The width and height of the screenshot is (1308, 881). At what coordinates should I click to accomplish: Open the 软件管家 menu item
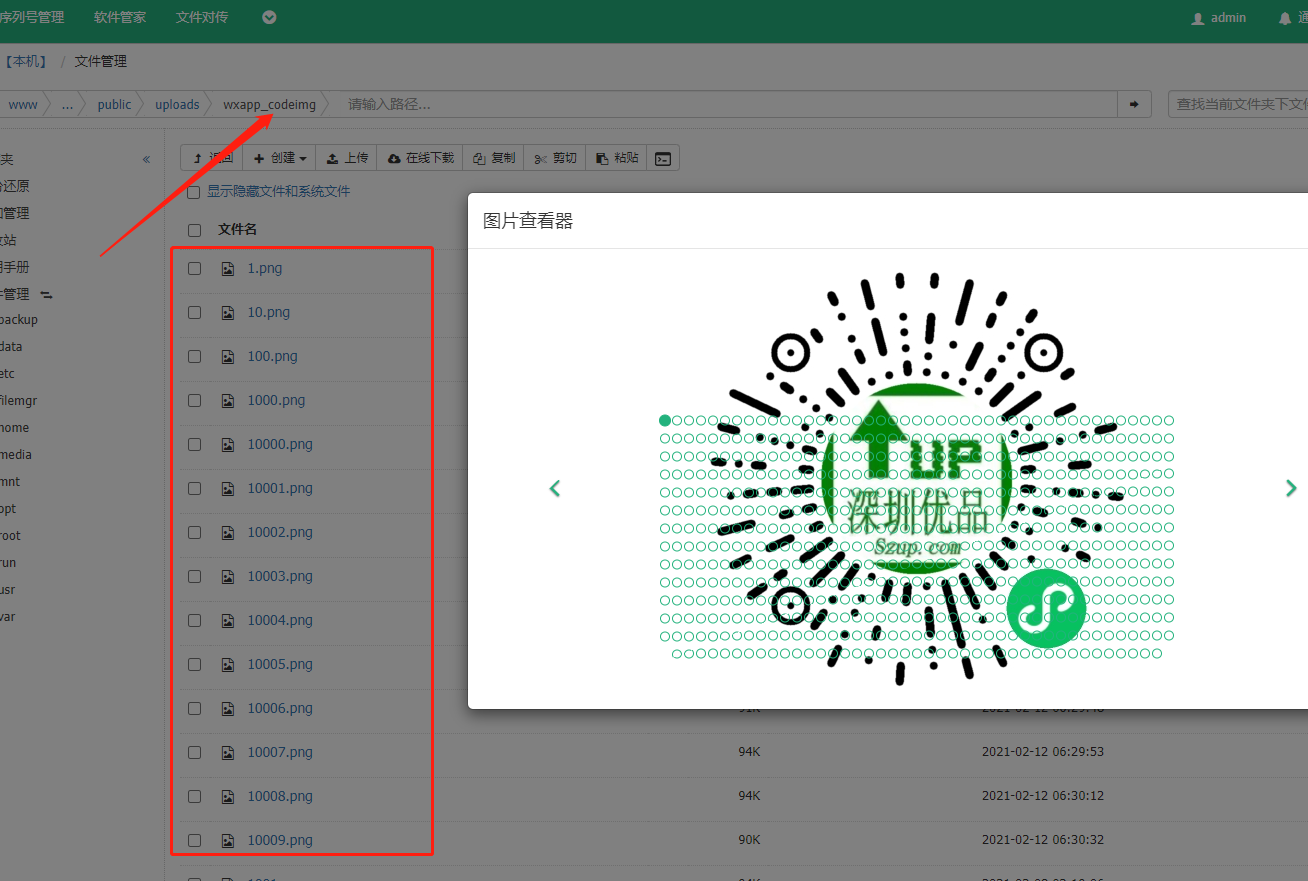pos(119,17)
